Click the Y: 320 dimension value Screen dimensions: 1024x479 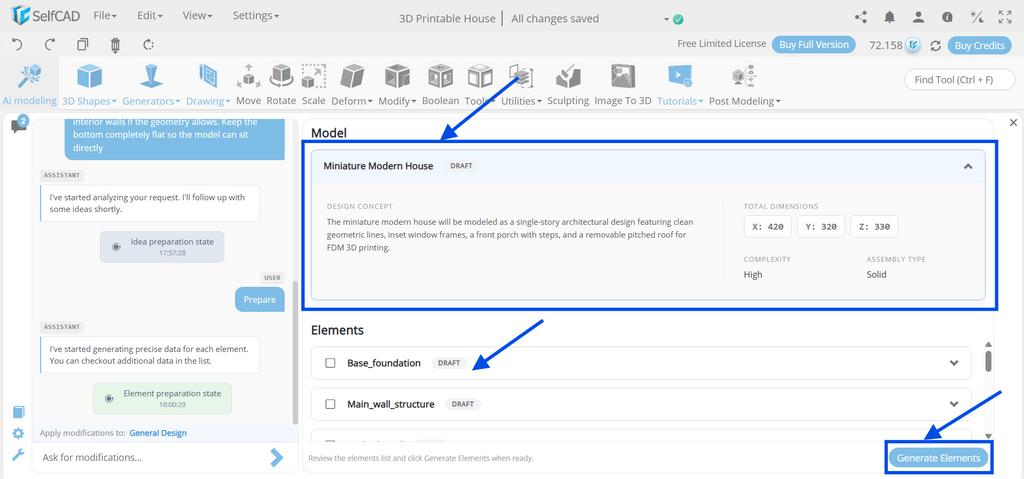[821, 227]
